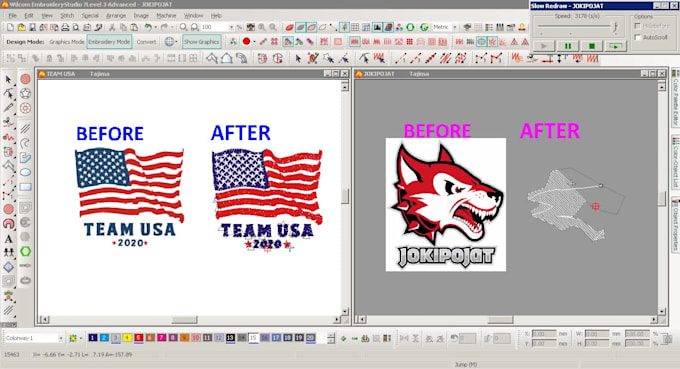This screenshot has height=369, width=680.
Task: Select the arrow Select Object tool in left toolbox
Action: coord(8,79)
